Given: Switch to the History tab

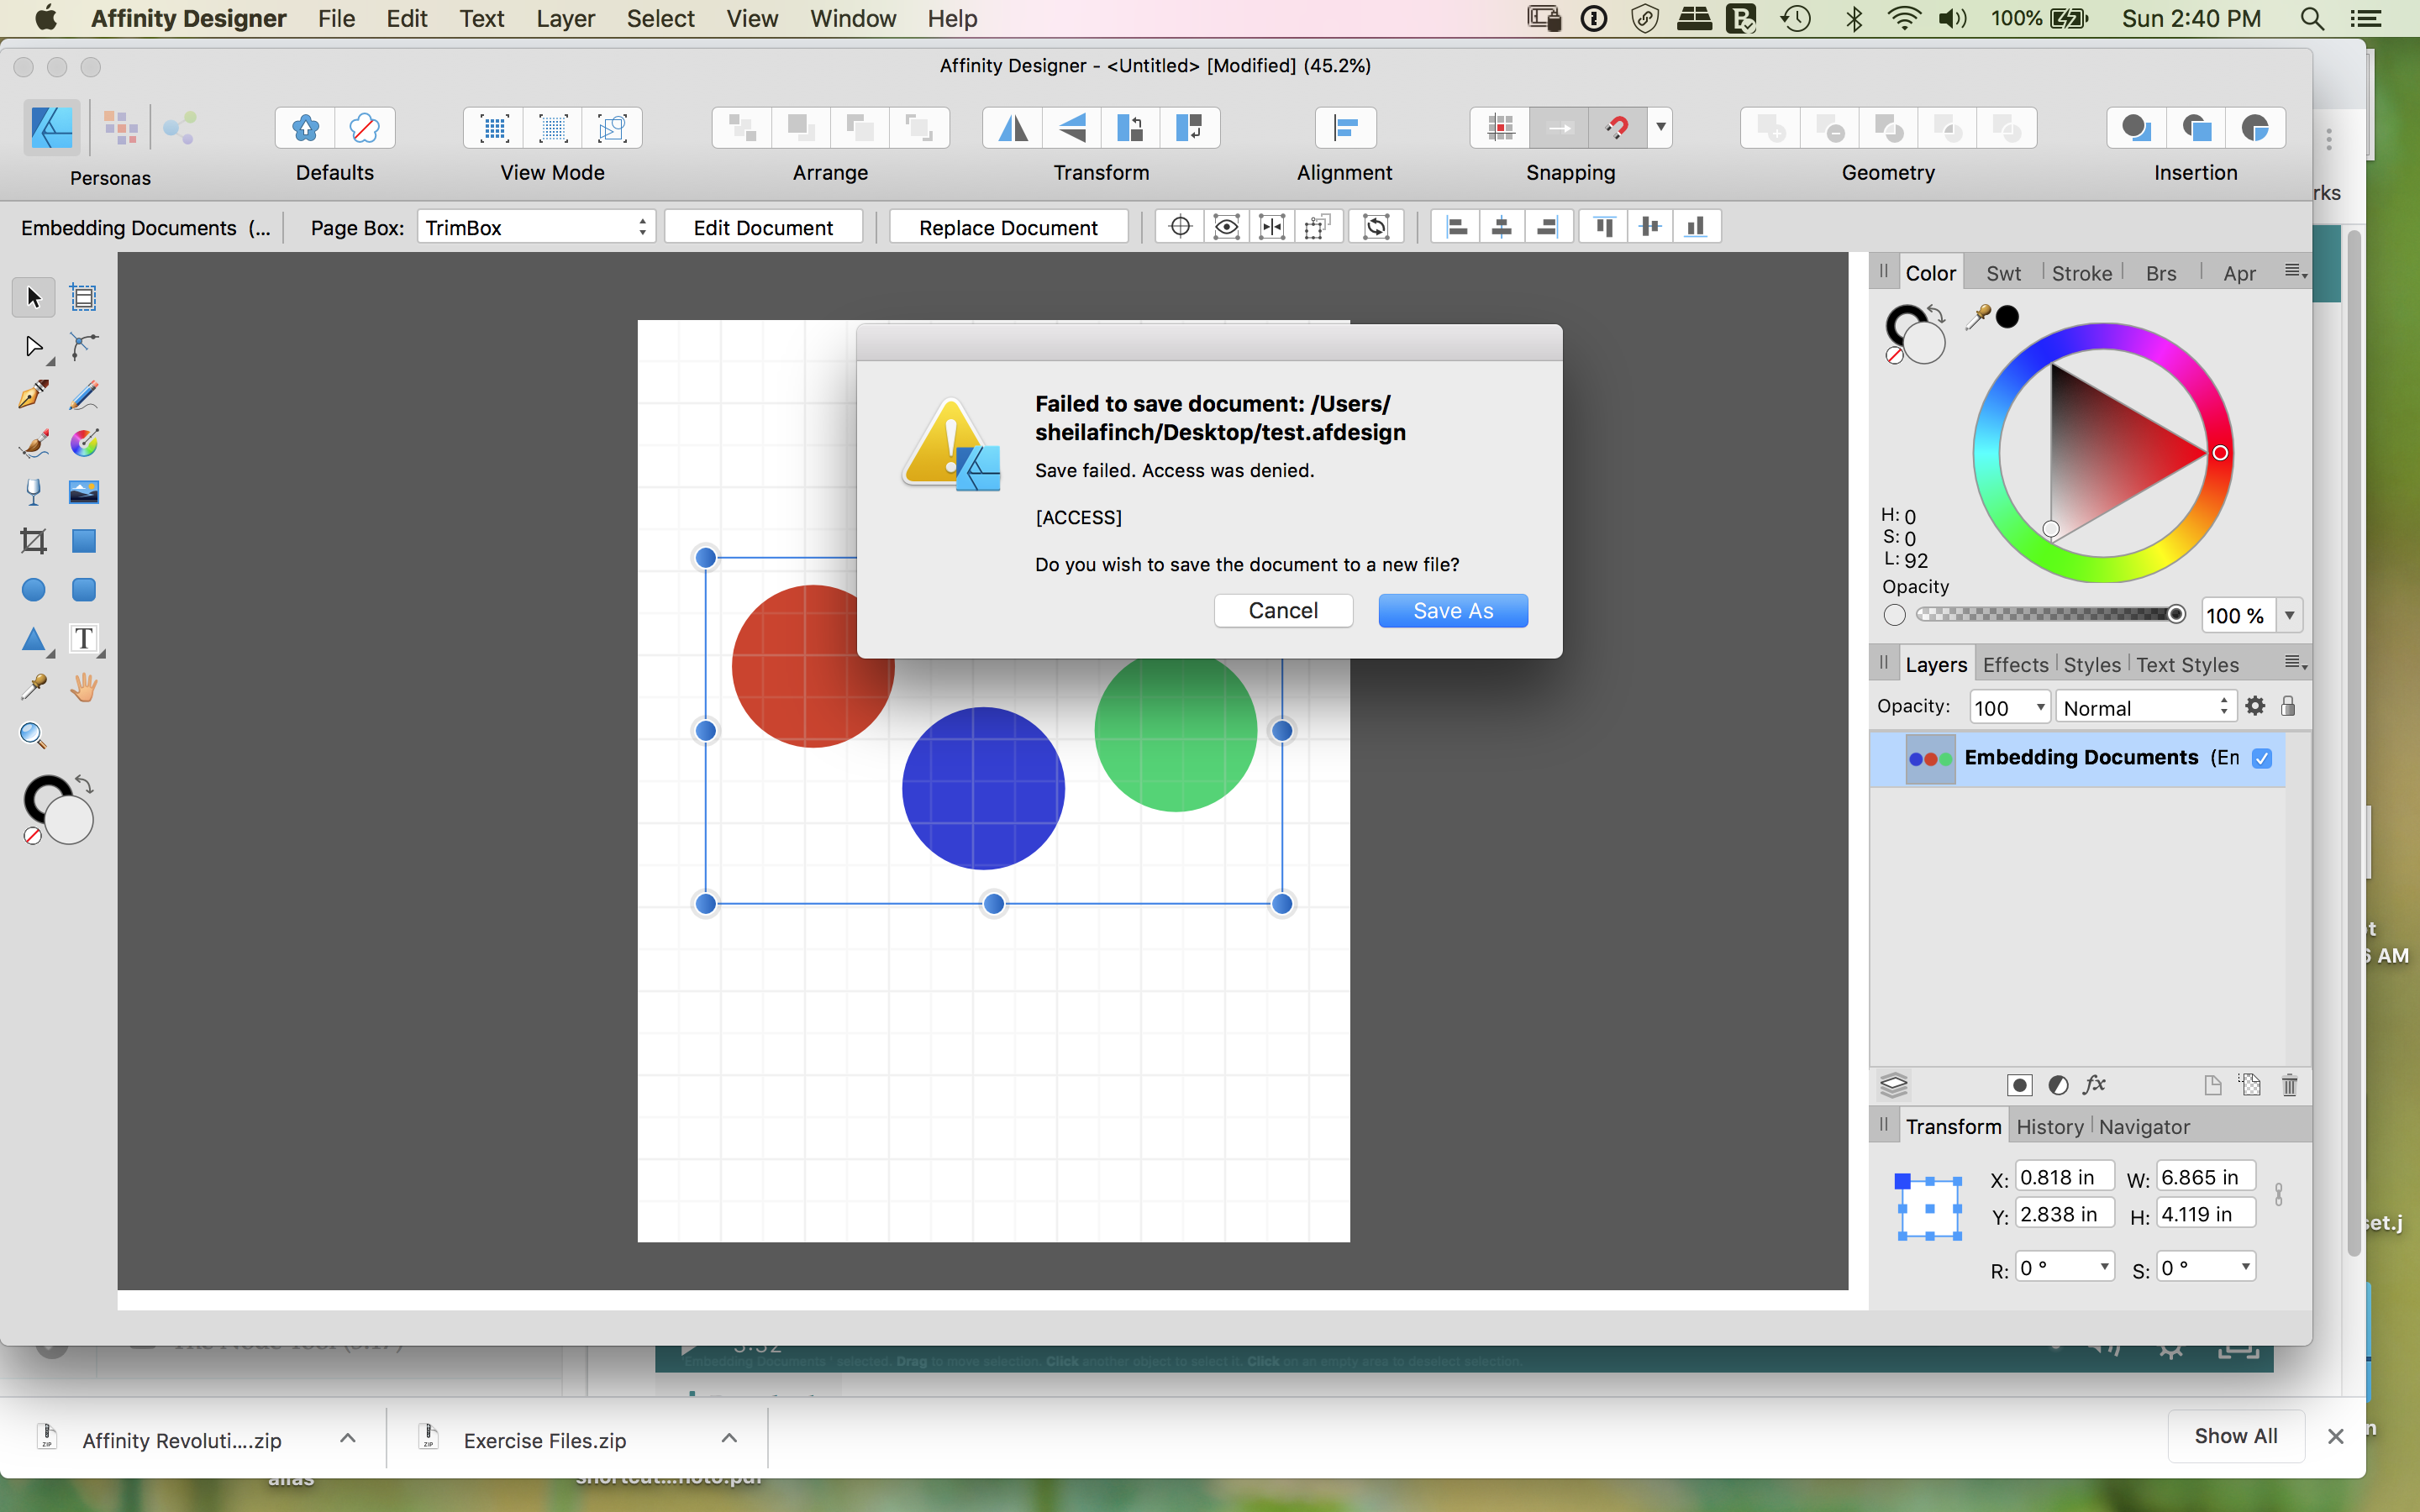Looking at the screenshot, I should coord(2049,1127).
